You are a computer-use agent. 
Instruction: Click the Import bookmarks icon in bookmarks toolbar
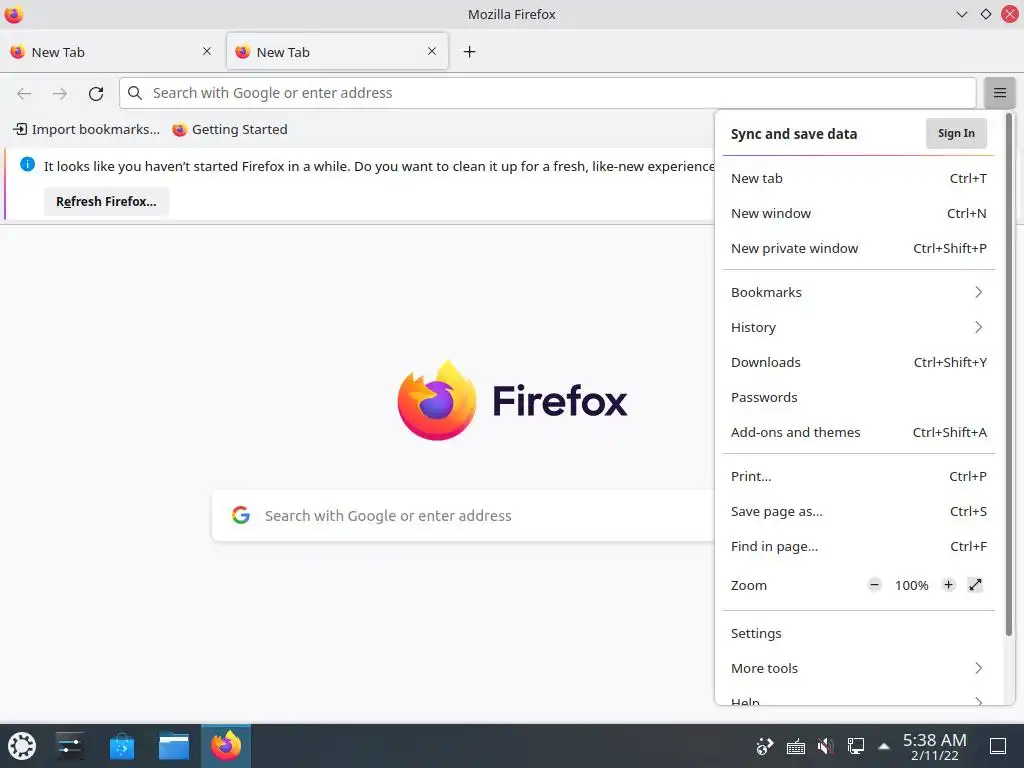[20, 129]
